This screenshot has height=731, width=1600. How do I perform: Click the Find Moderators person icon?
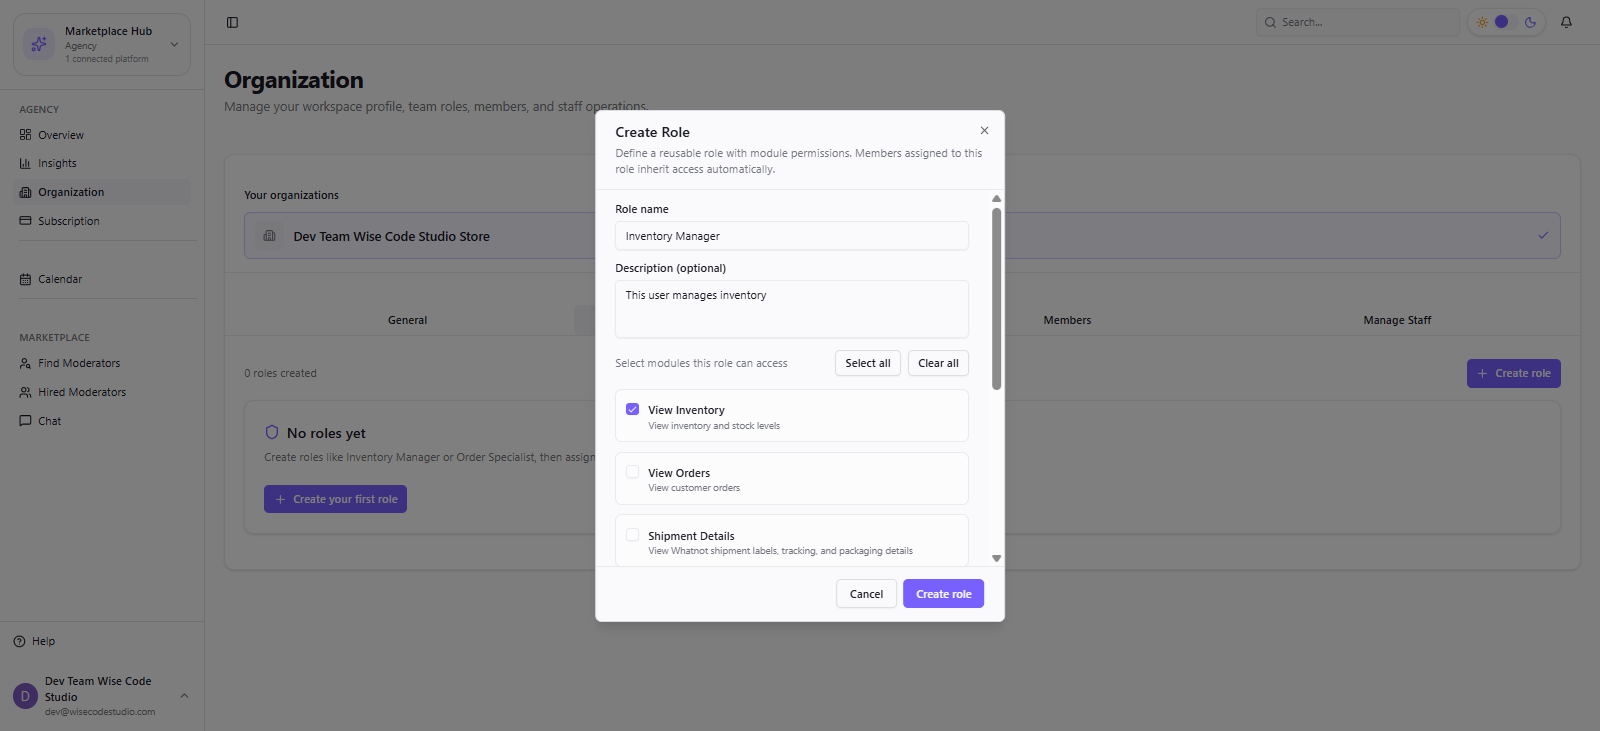25,363
